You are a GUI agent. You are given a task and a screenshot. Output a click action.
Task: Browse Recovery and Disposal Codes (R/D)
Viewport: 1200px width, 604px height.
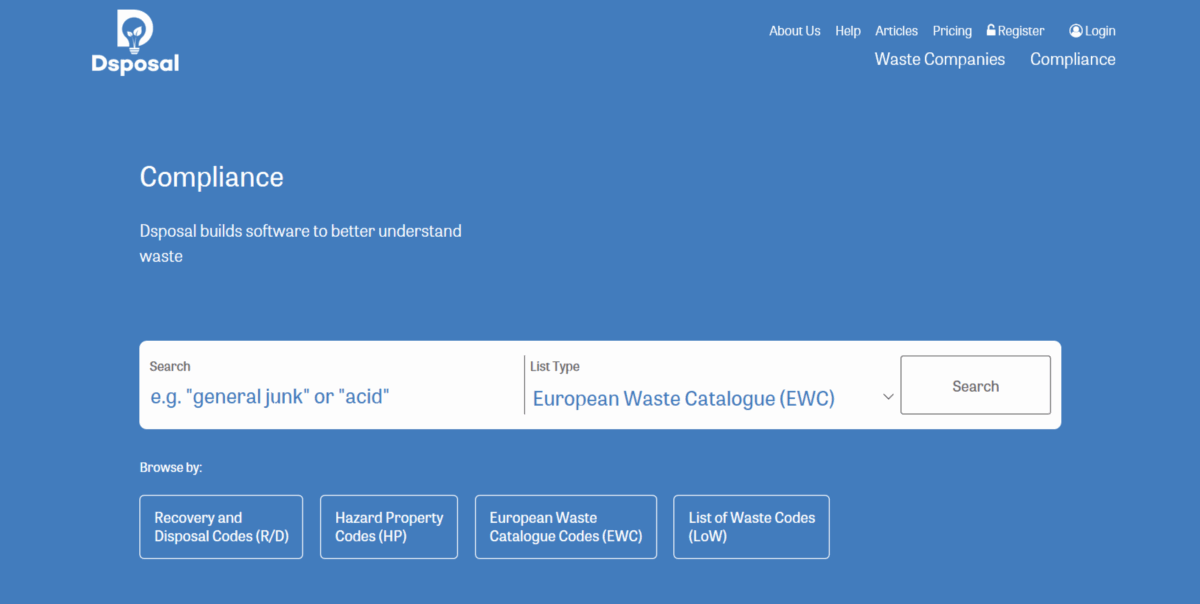[x=220, y=526]
